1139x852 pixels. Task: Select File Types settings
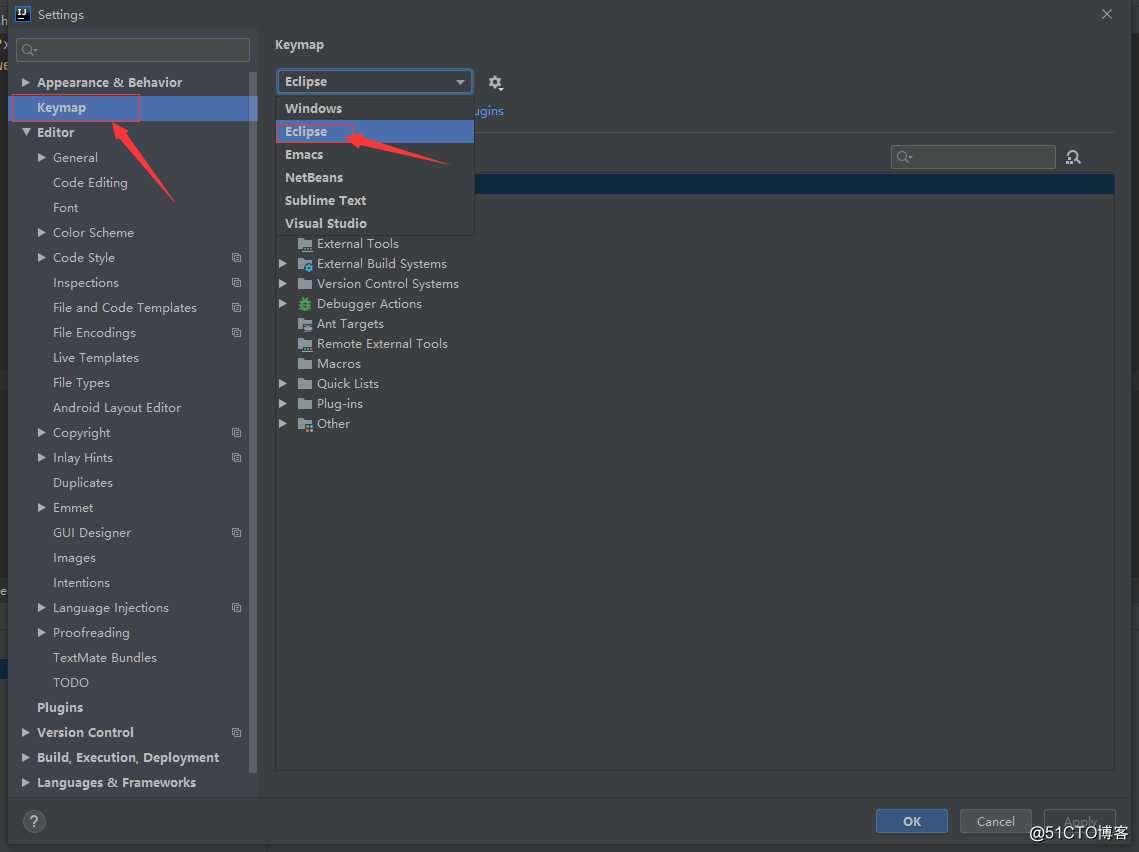[x=81, y=383]
